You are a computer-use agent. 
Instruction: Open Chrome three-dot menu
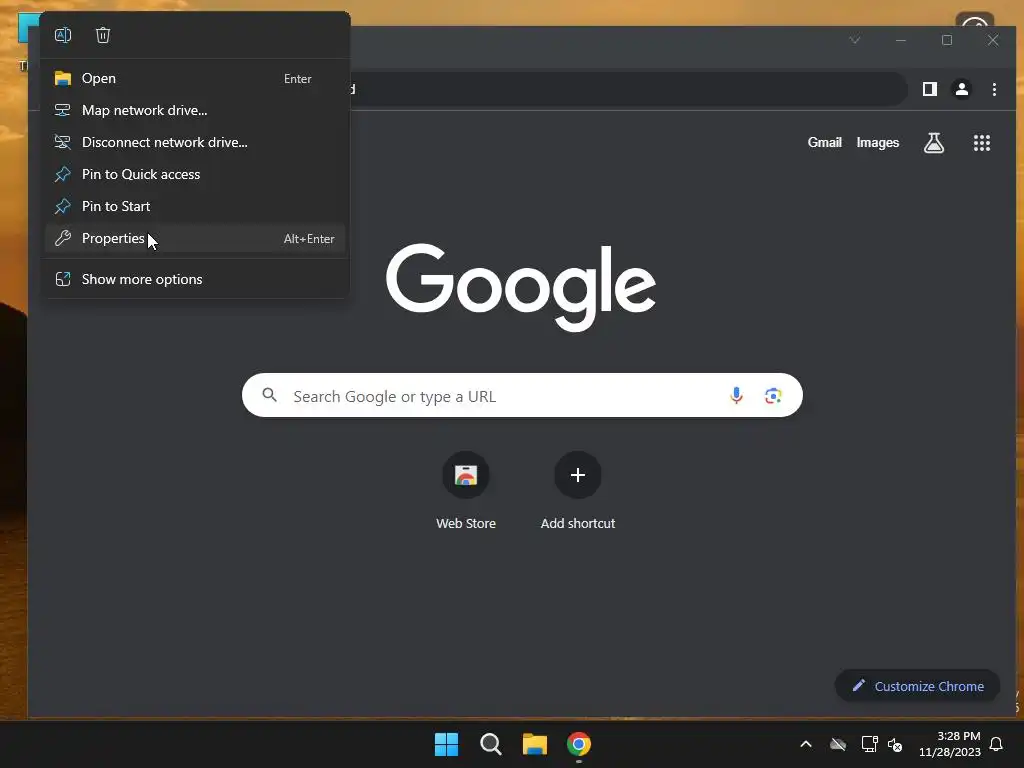tap(994, 89)
